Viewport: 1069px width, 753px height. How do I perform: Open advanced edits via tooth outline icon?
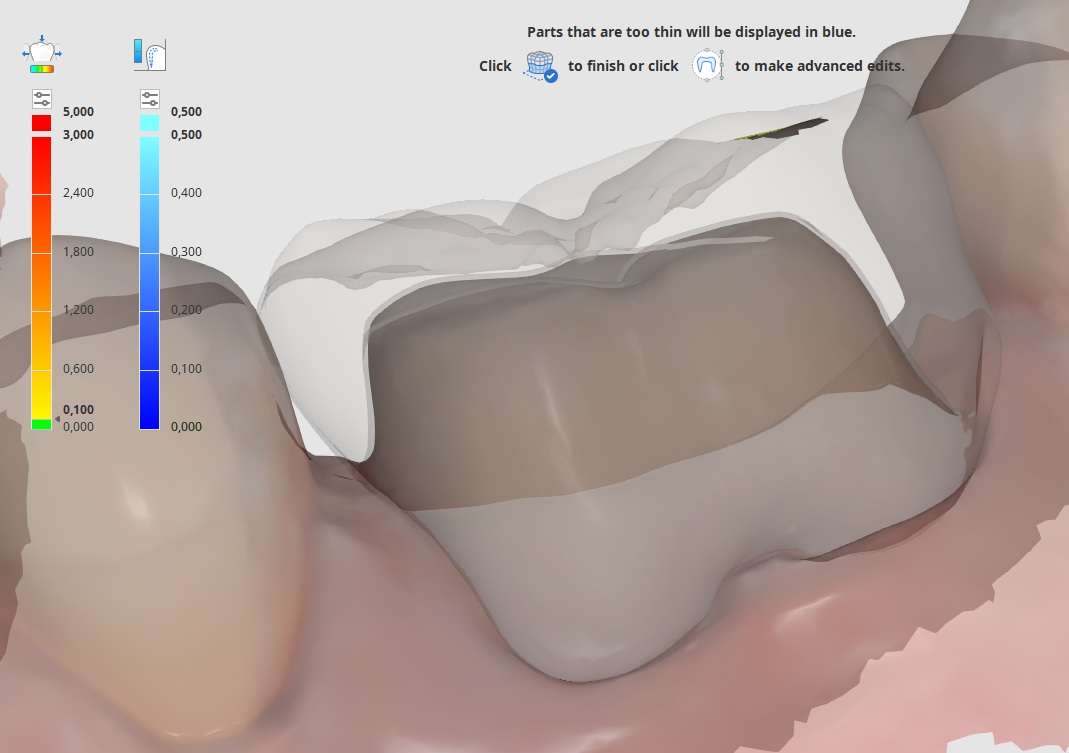tap(707, 66)
